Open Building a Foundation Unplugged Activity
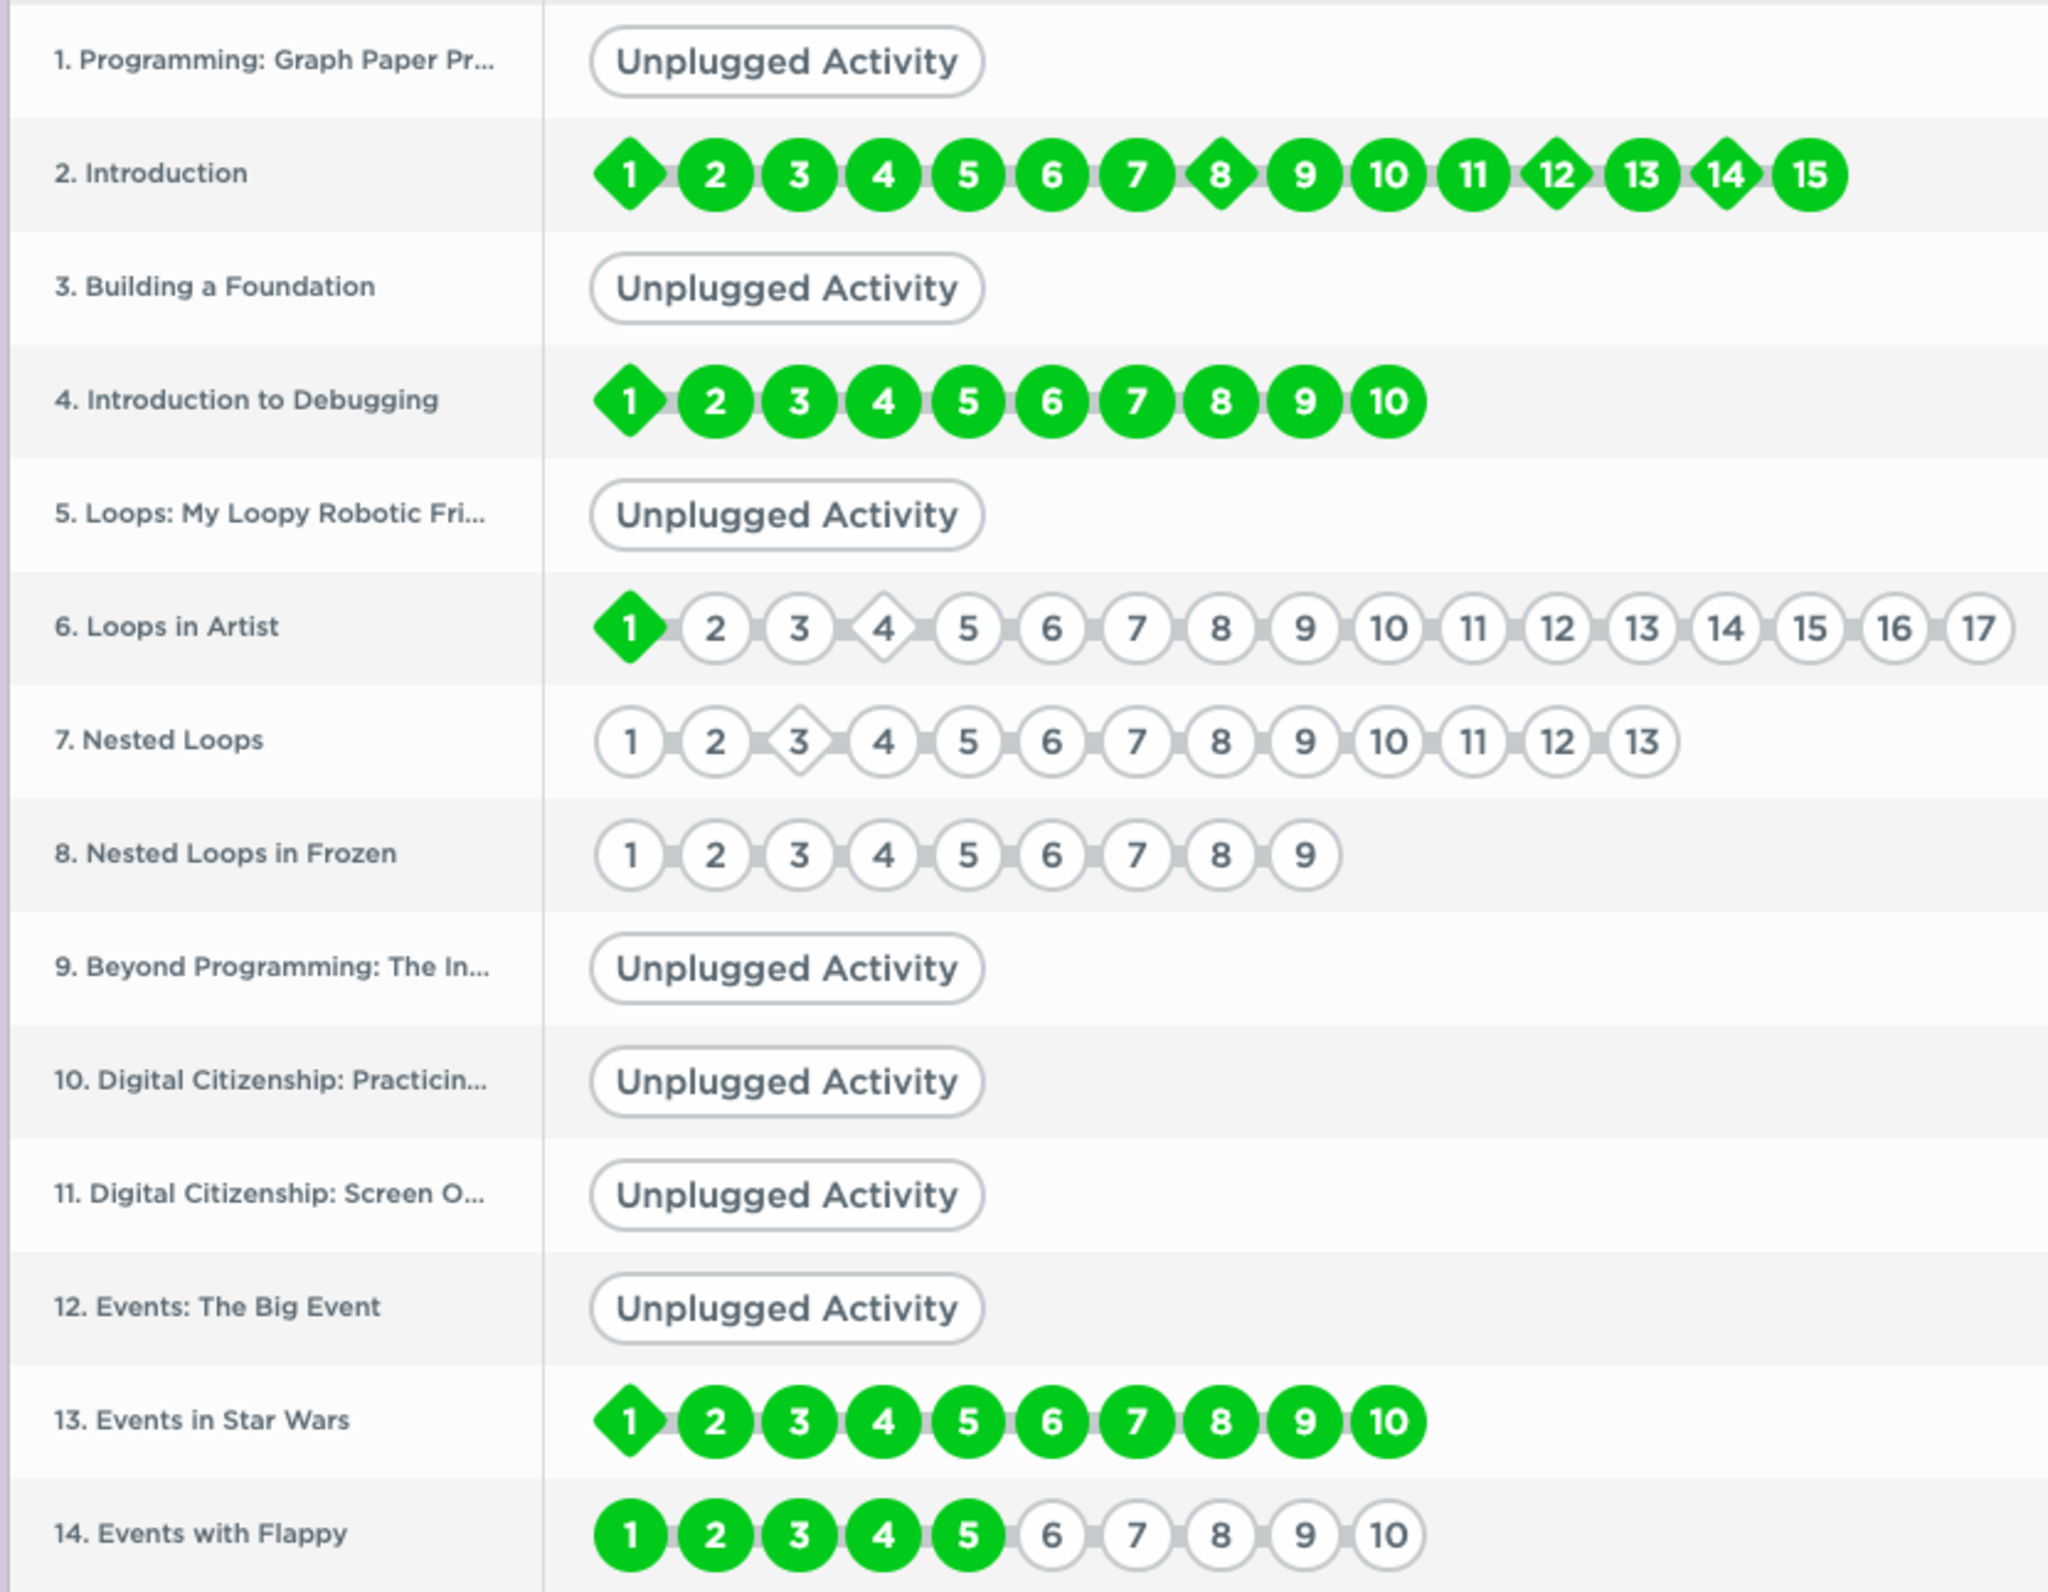This screenshot has height=1592, width=2048. (787, 288)
